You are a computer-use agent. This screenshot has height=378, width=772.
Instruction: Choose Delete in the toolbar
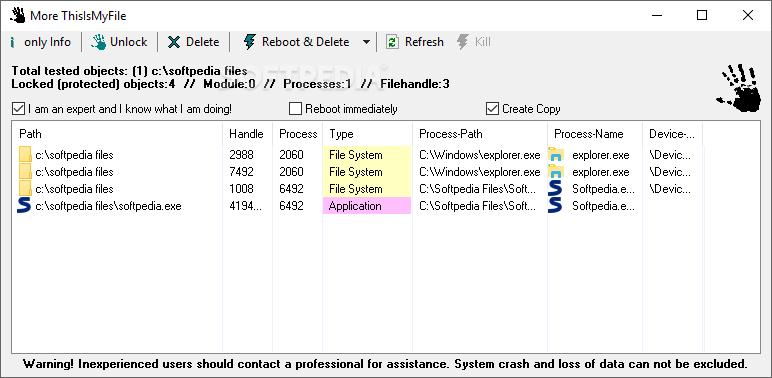point(202,42)
